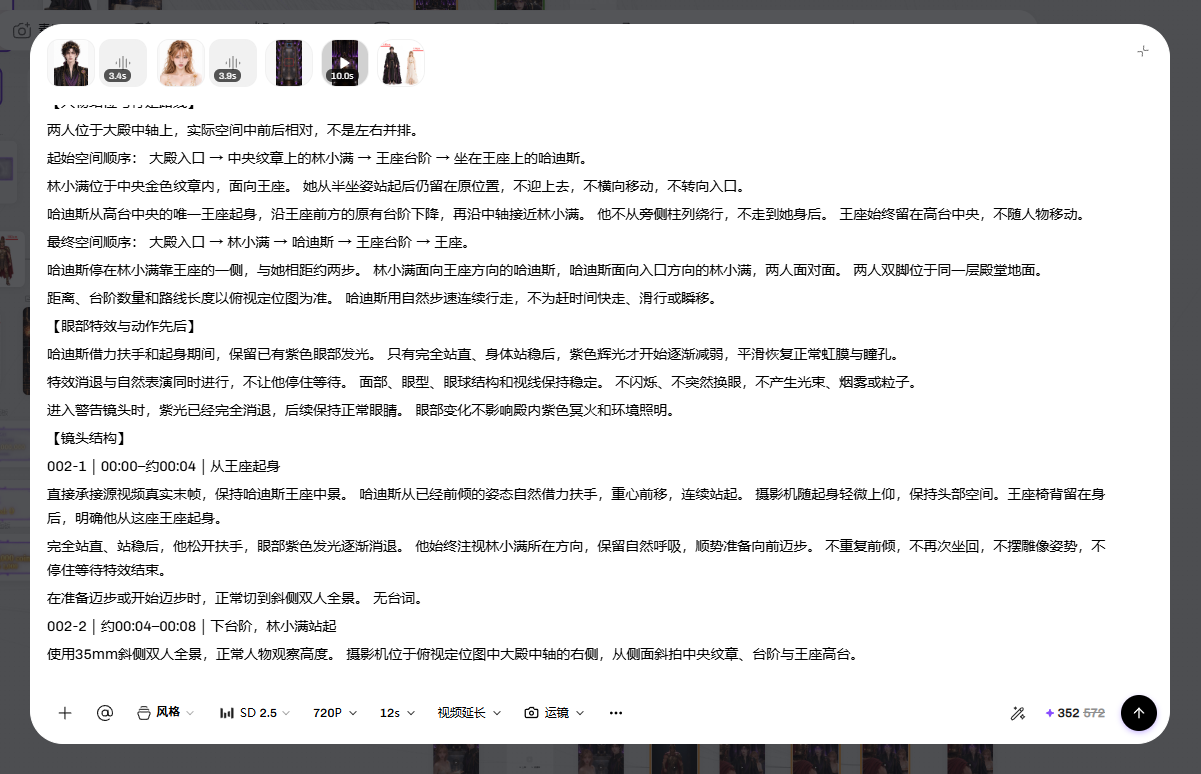Image resolution: width=1201 pixels, height=774 pixels.
Task: Open the purple hall reference image
Action: 289,63
